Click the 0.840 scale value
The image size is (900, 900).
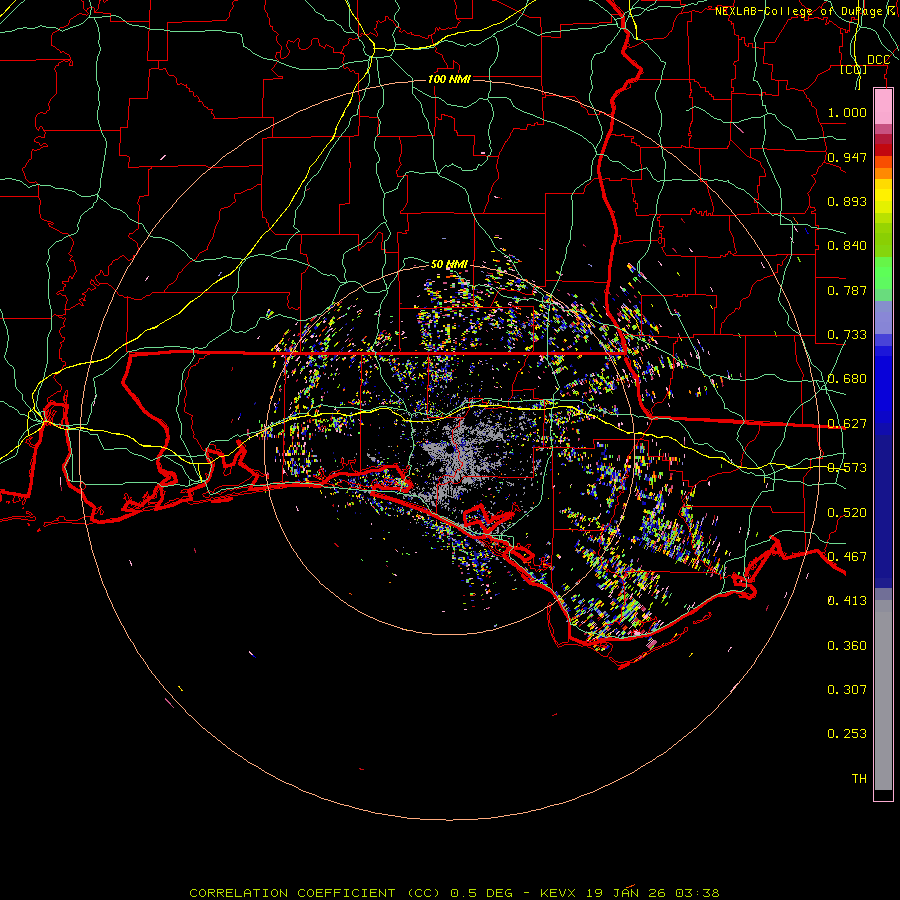click(x=847, y=246)
